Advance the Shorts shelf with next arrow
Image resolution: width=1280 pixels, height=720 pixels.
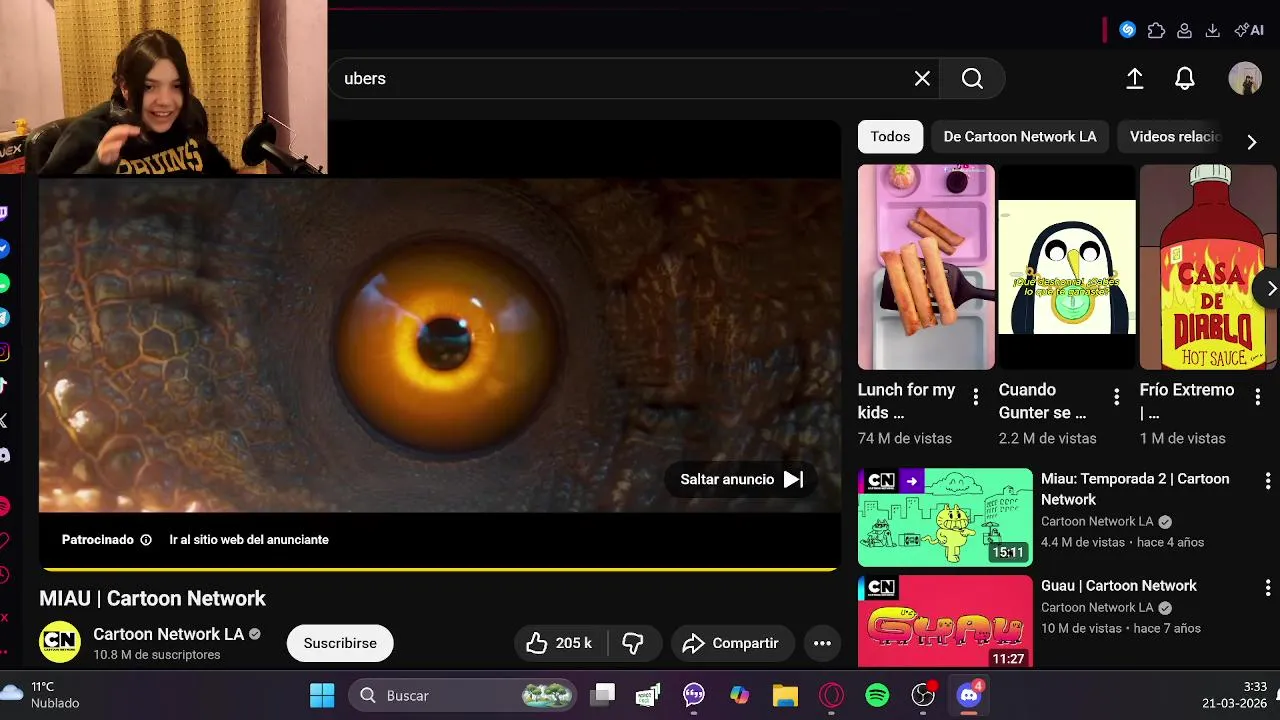pyautogui.click(x=1270, y=288)
